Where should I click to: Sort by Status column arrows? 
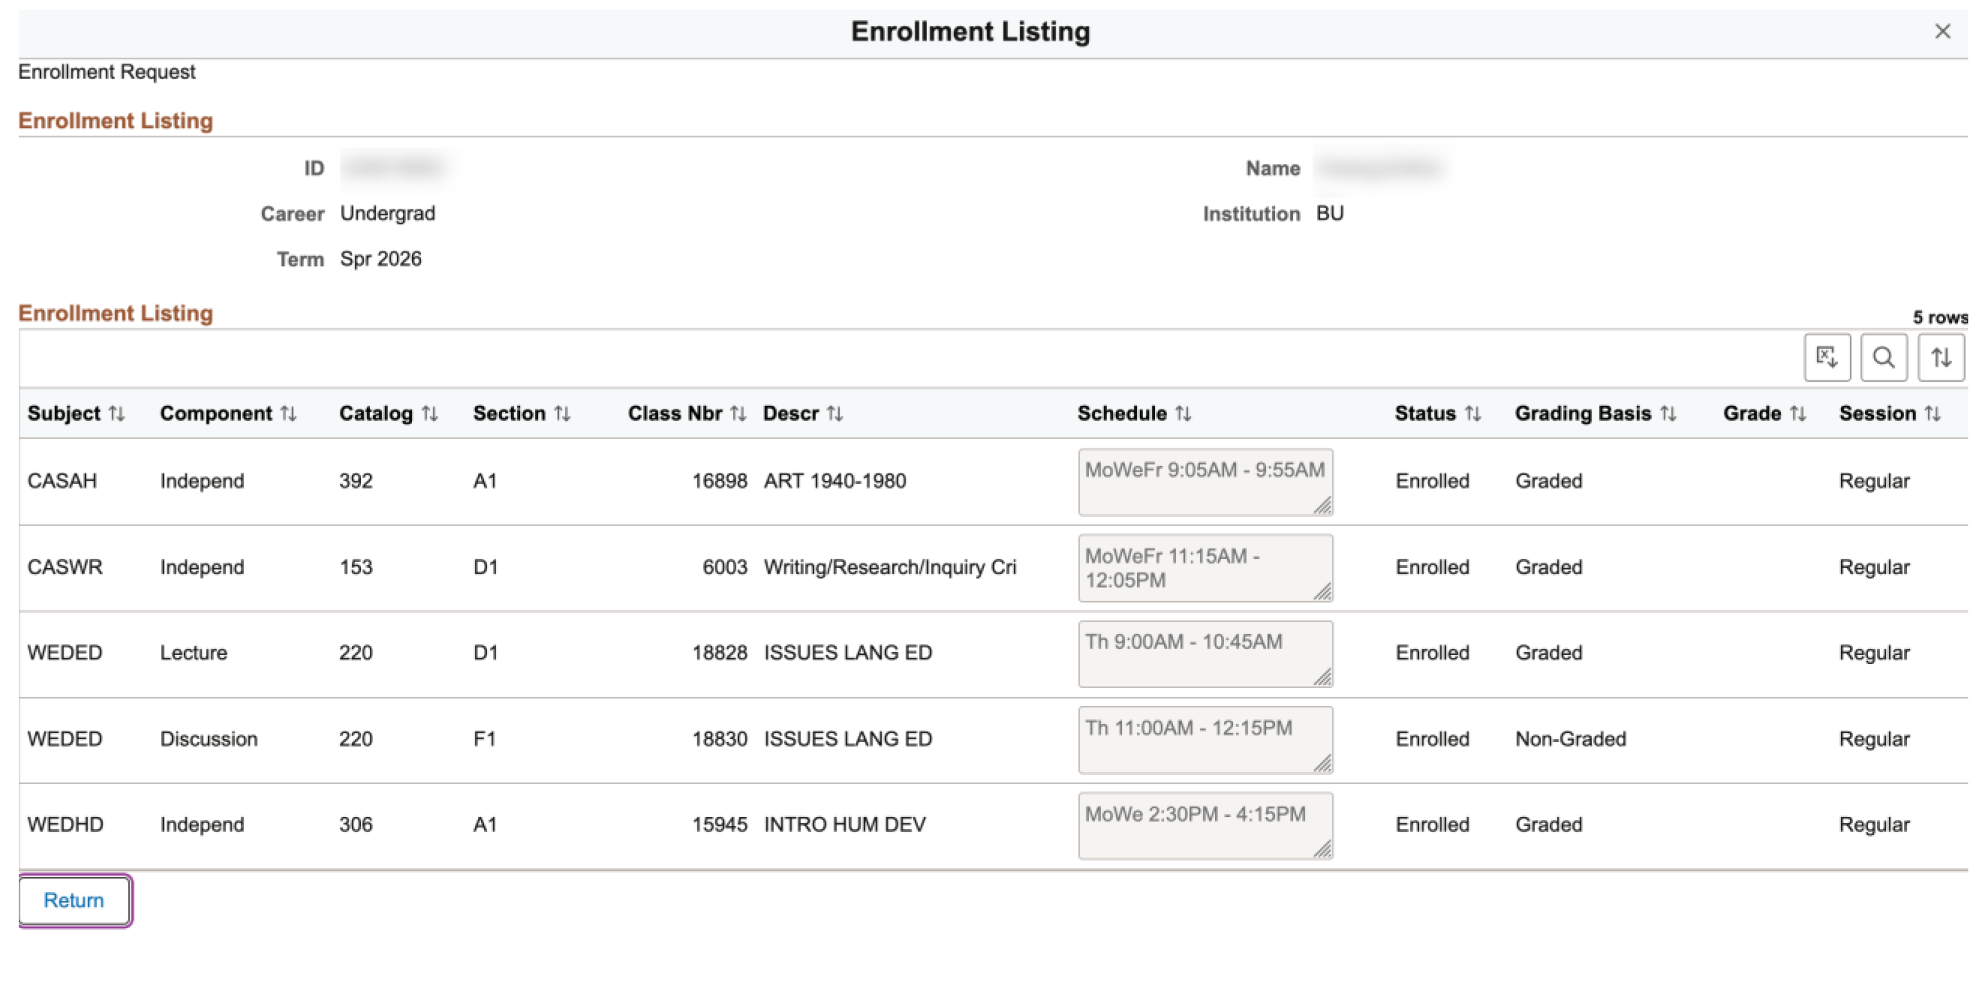coord(1473,414)
